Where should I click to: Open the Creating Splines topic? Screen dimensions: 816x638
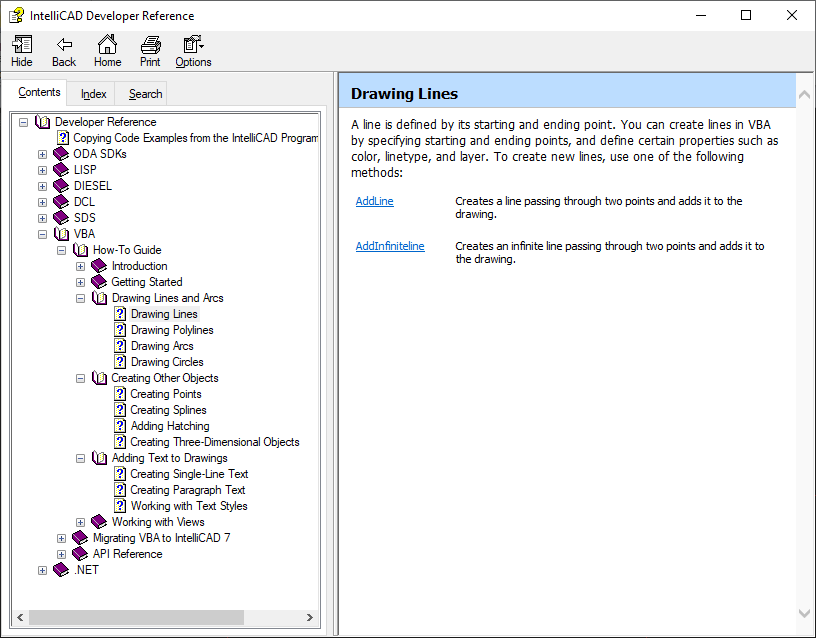tap(168, 410)
